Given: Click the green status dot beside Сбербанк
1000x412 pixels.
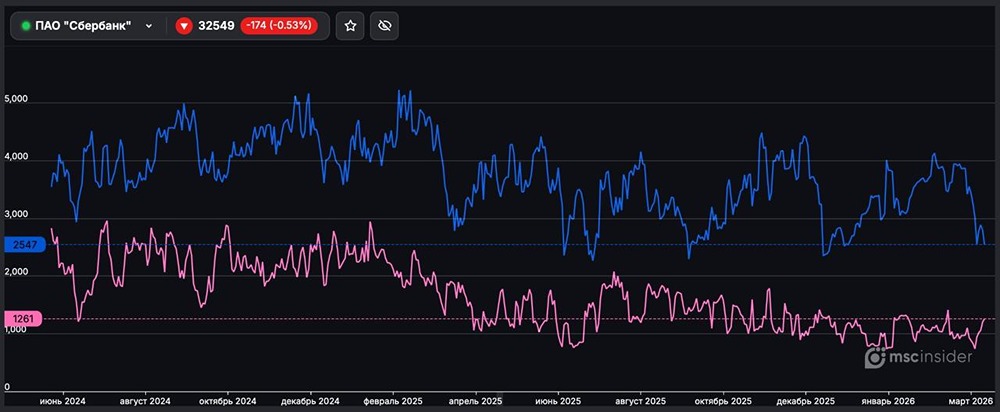Looking at the screenshot, I should tap(26, 26).
